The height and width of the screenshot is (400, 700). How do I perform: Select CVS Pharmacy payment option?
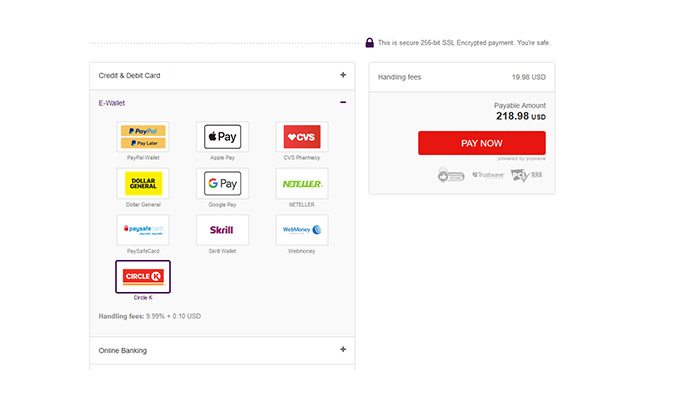click(x=301, y=137)
